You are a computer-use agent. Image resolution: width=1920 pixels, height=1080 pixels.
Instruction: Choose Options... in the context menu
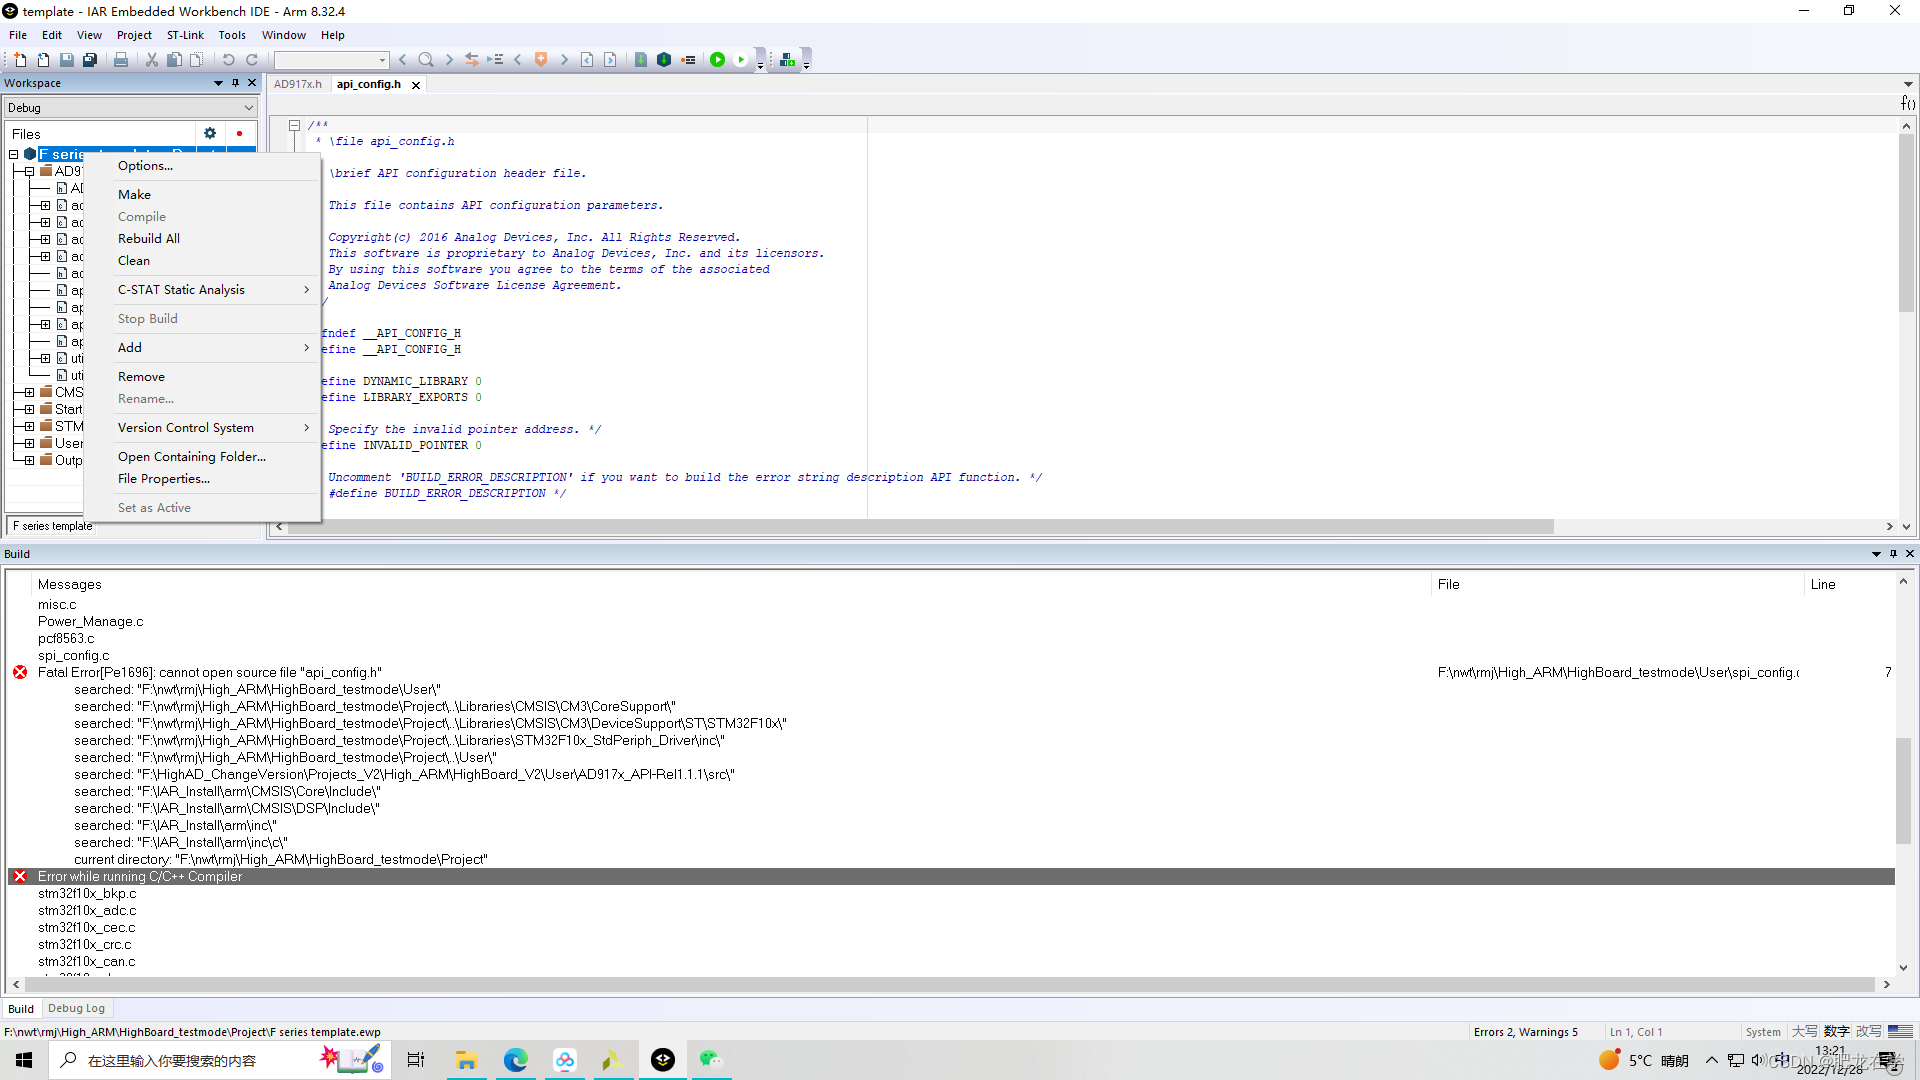pos(145,166)
